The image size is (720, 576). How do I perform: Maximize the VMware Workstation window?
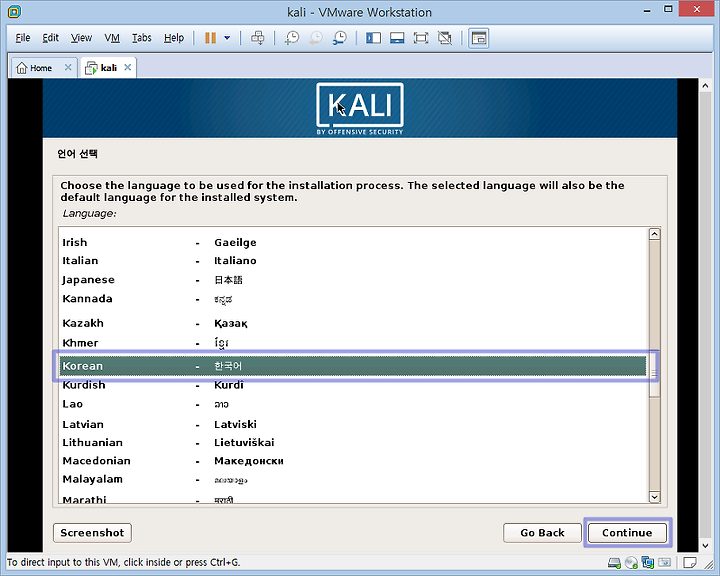click(668, 9)
